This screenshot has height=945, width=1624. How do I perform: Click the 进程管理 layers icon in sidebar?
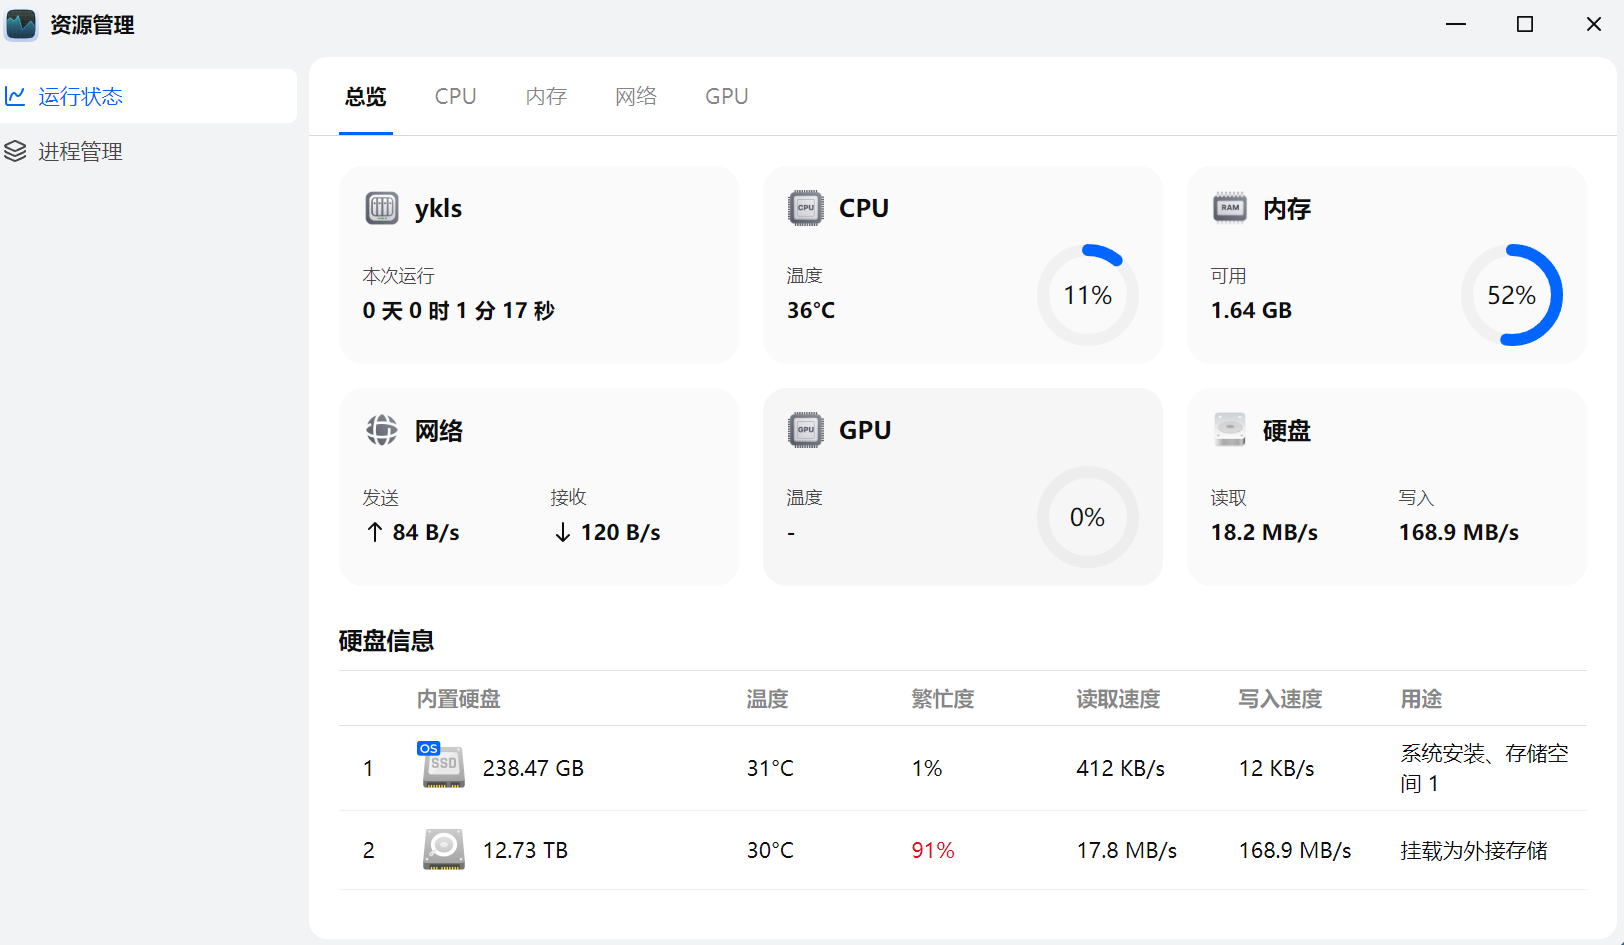(x=15, y=151)
